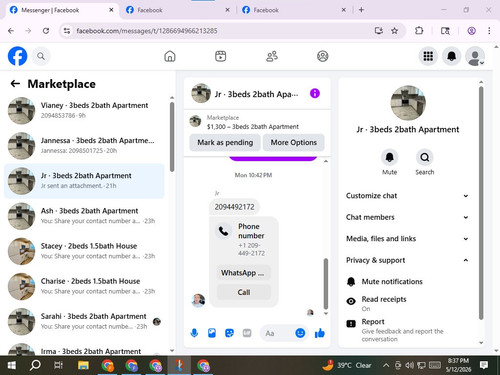
Task: Open emoji picker in message box
Action: pos(300,333)
